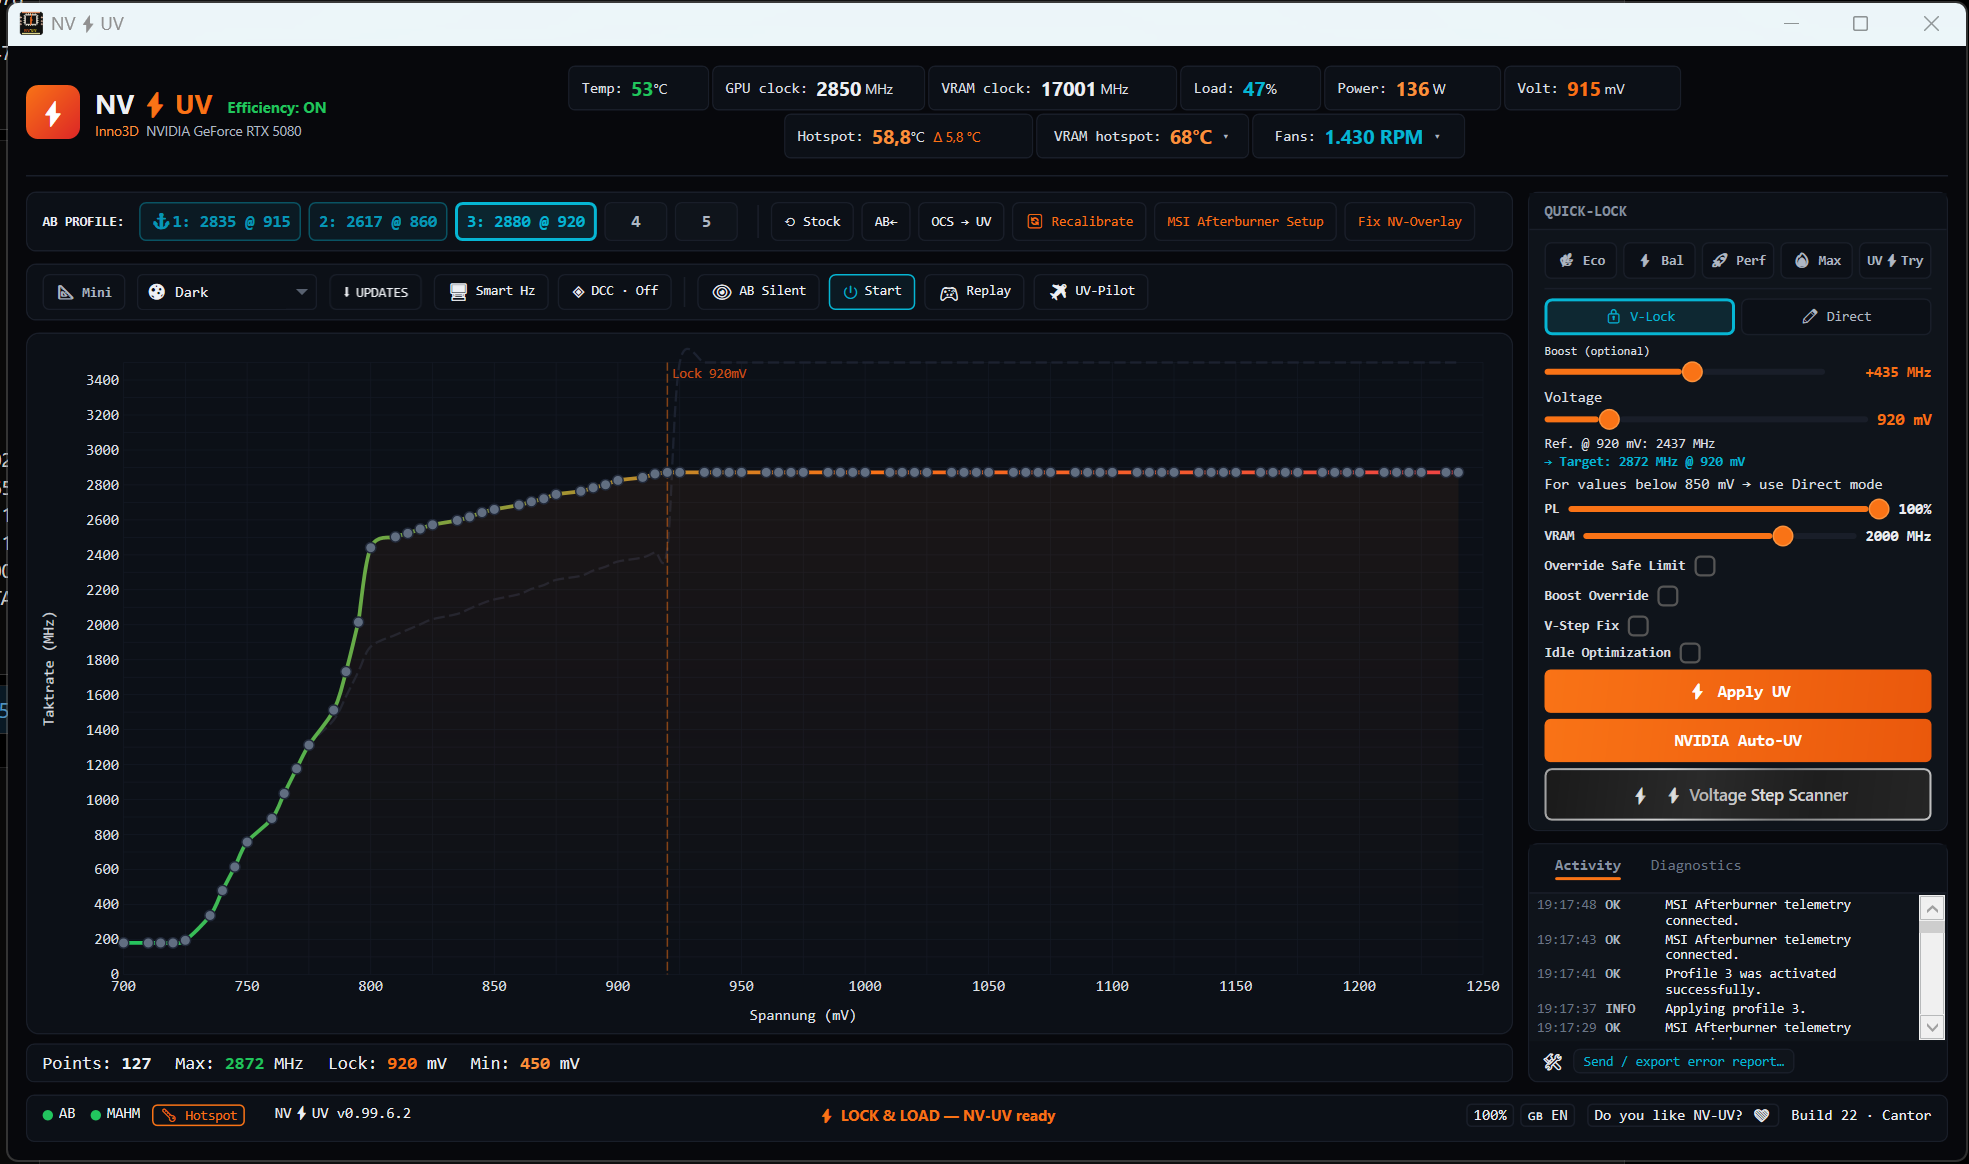Enable Idle Optimization checkbox
The image size is (1969, 1164).
[x=1690, y=653]
